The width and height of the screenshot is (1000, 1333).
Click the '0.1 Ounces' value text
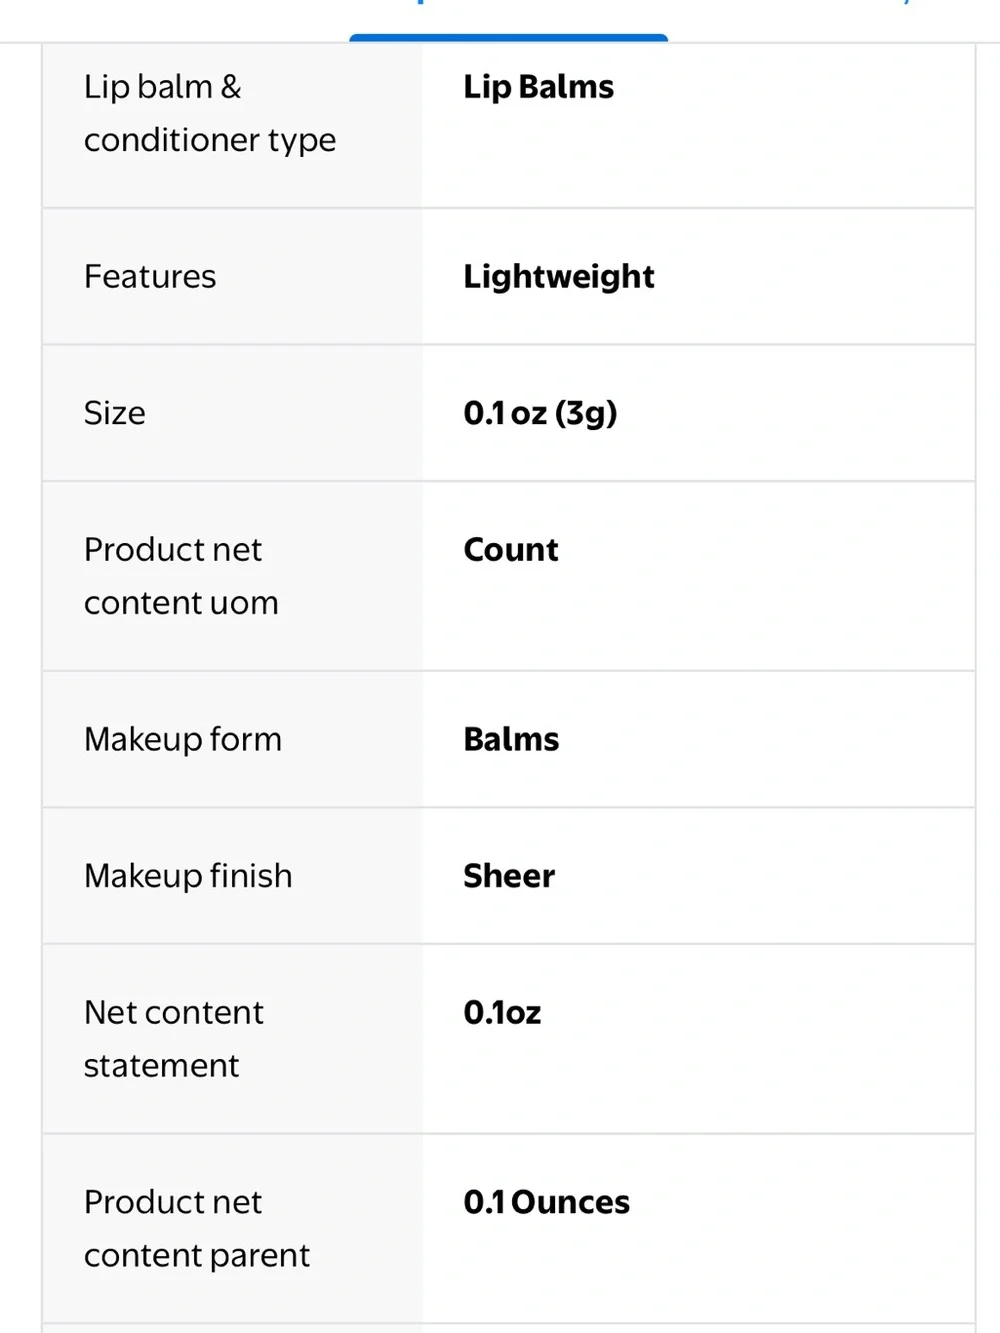pyautogui.click(x=547, y=1202)
